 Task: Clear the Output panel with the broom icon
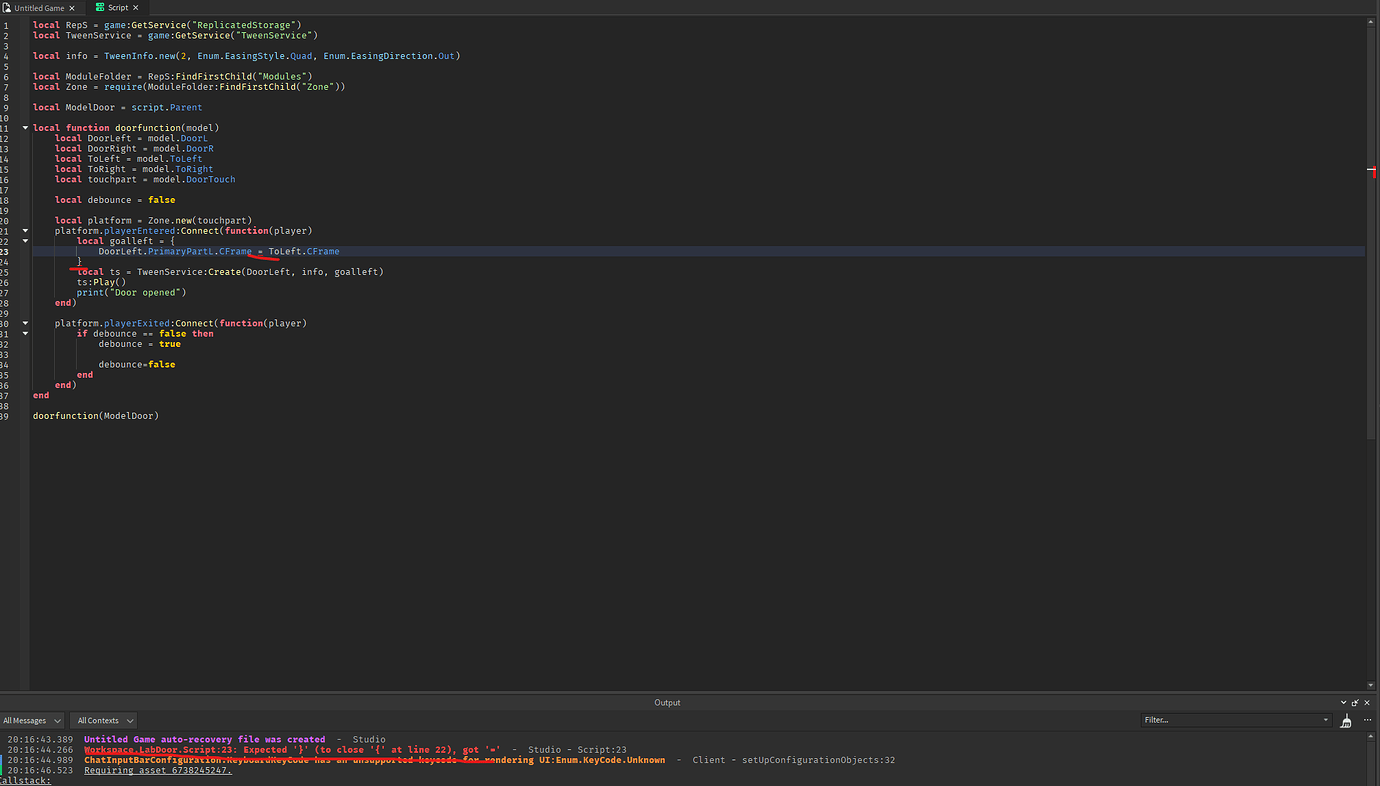(1346, 720)
